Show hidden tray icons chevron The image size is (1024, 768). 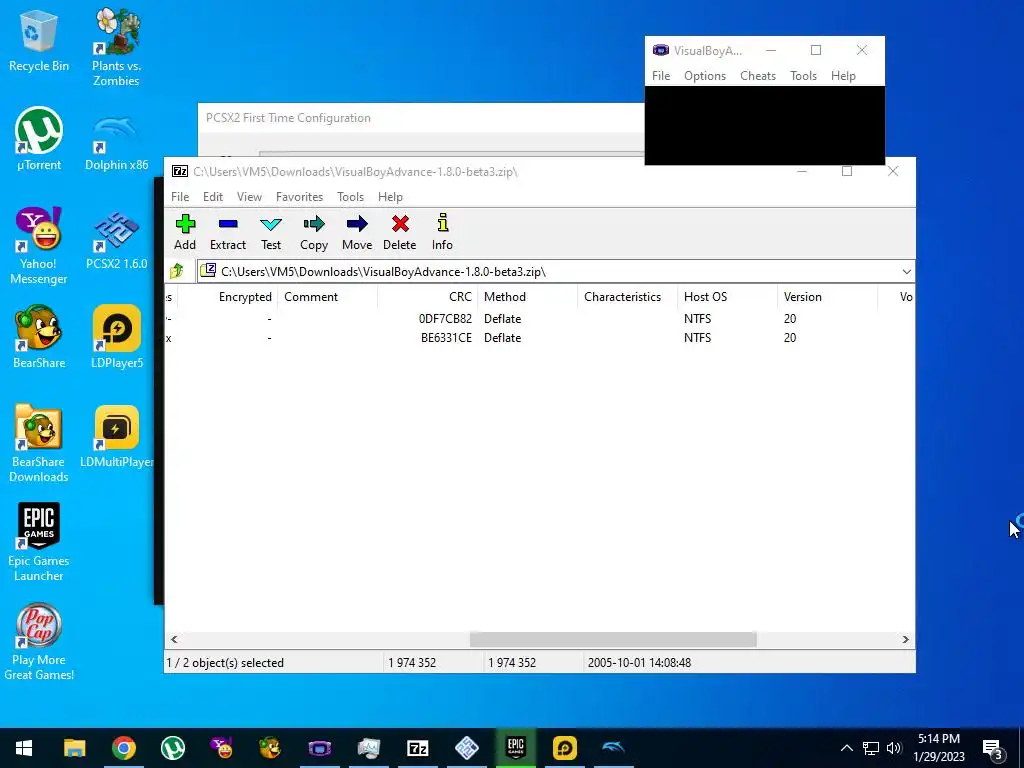846,748
